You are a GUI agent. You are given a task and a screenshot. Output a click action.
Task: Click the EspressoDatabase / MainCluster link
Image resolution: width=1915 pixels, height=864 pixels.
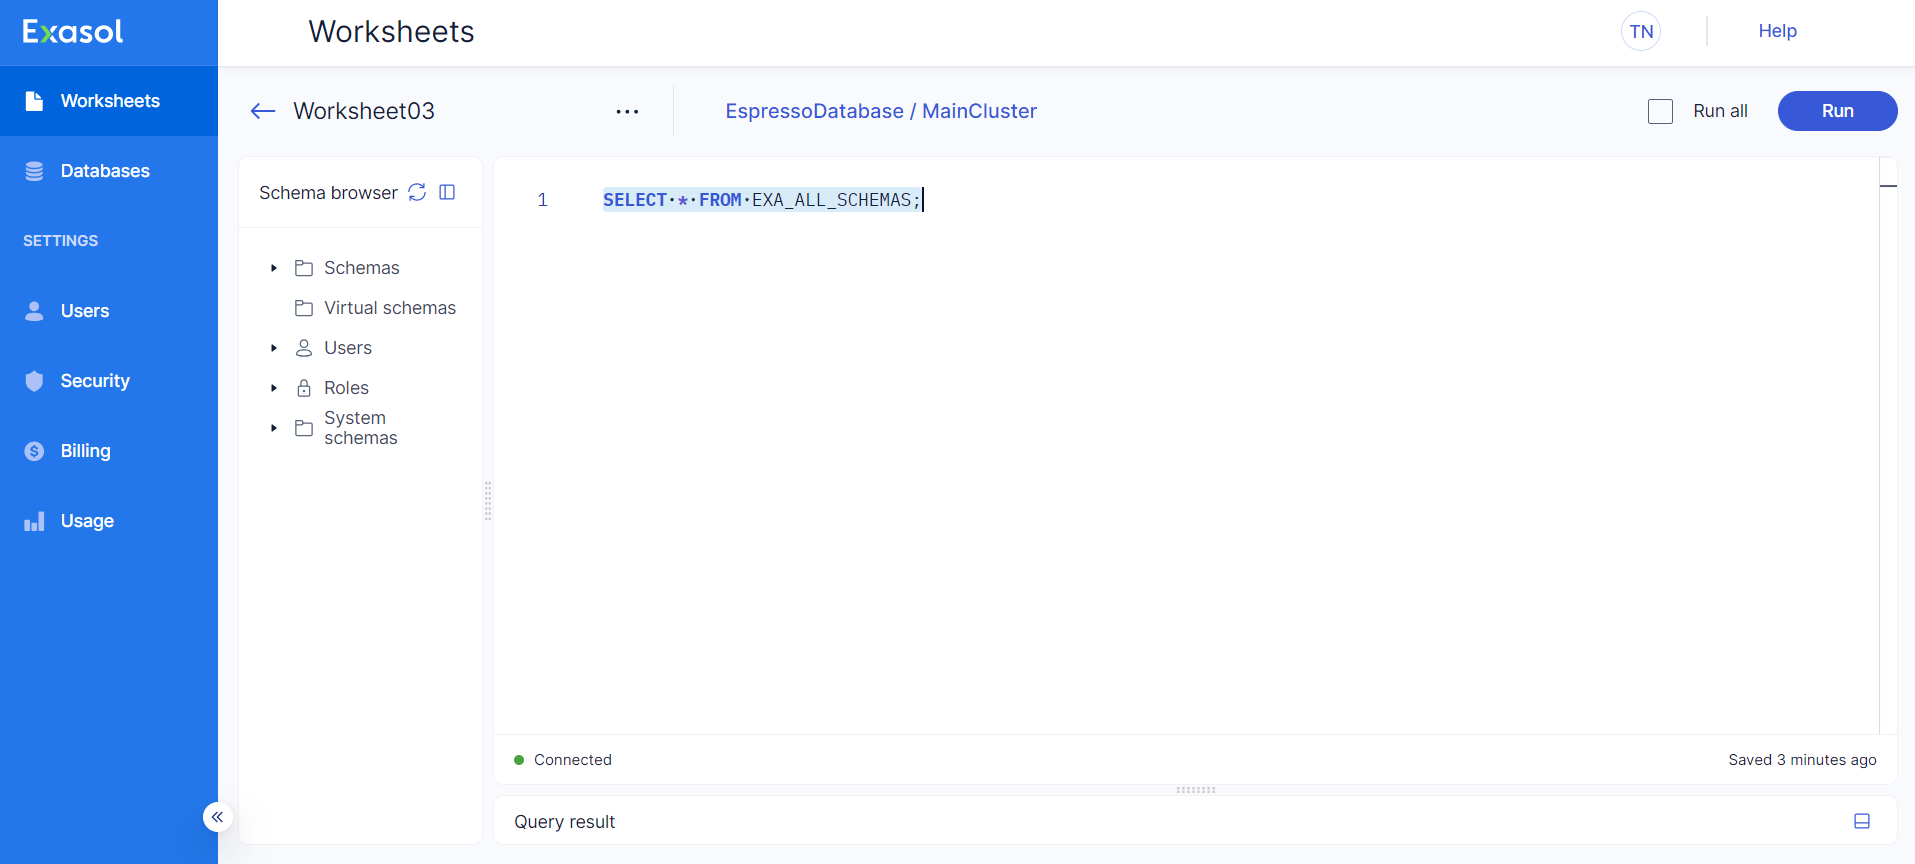[x=880, y=111]
